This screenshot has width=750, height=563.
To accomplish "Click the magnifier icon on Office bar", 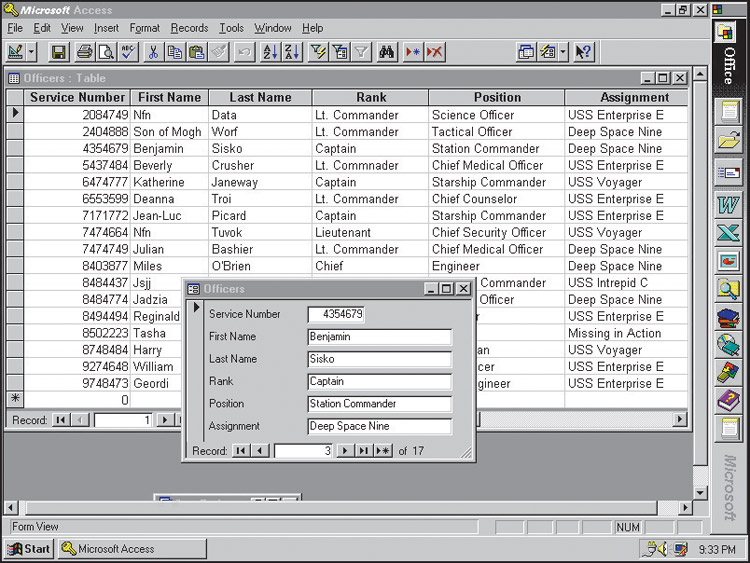I will point(728,289).
